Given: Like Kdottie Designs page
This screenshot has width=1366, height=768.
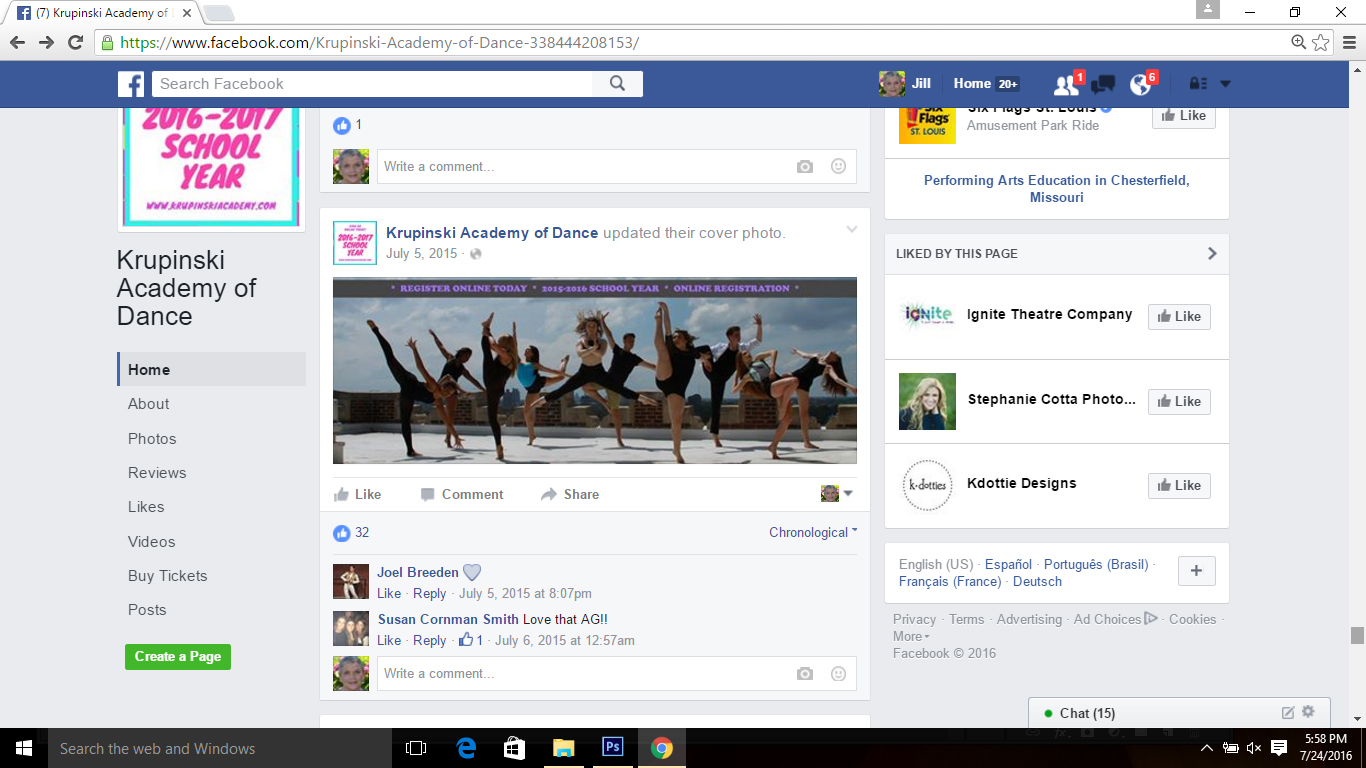Looking at the screenshot, I should pyautogui.click(x=1179, y=486).
